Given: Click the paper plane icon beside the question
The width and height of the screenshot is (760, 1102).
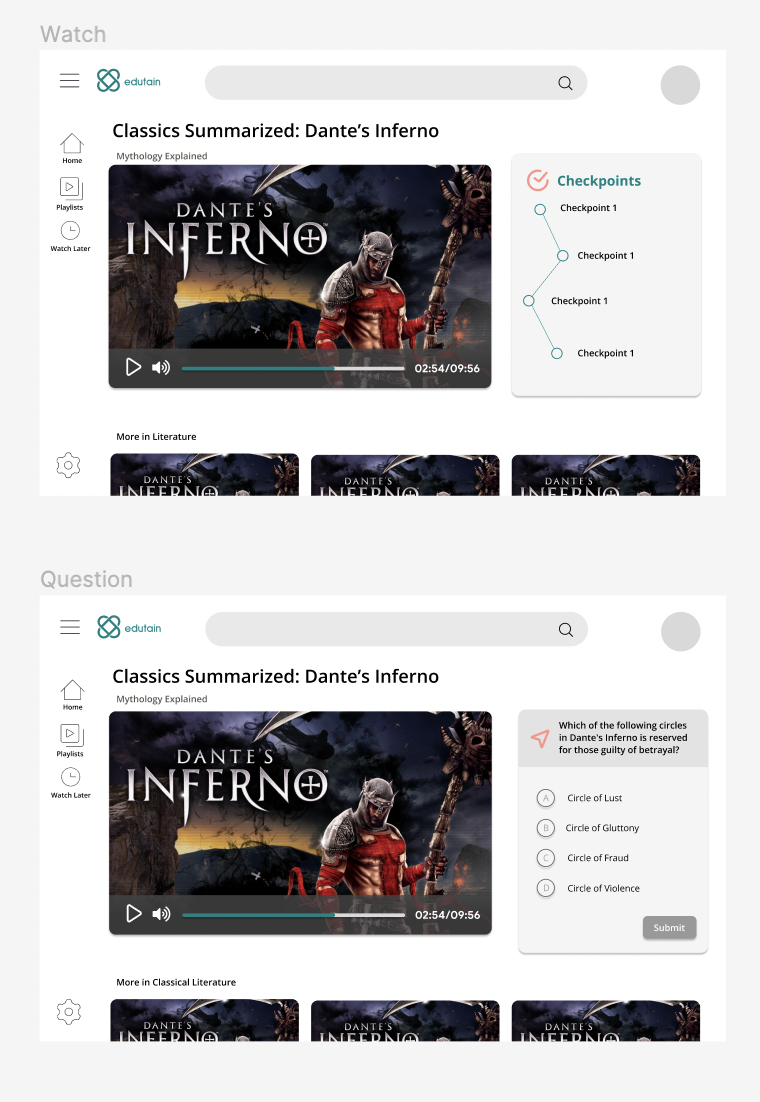Looking at the screenshot, I should 539,738.
